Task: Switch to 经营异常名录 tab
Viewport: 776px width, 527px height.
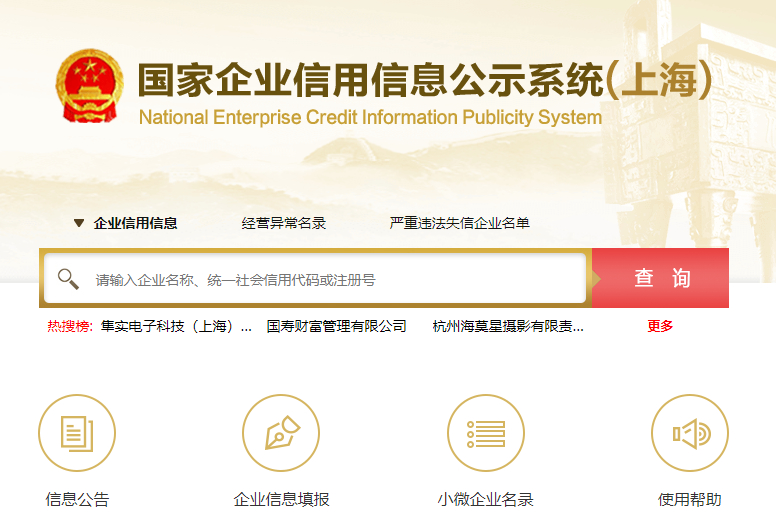Action: [284, 223]
